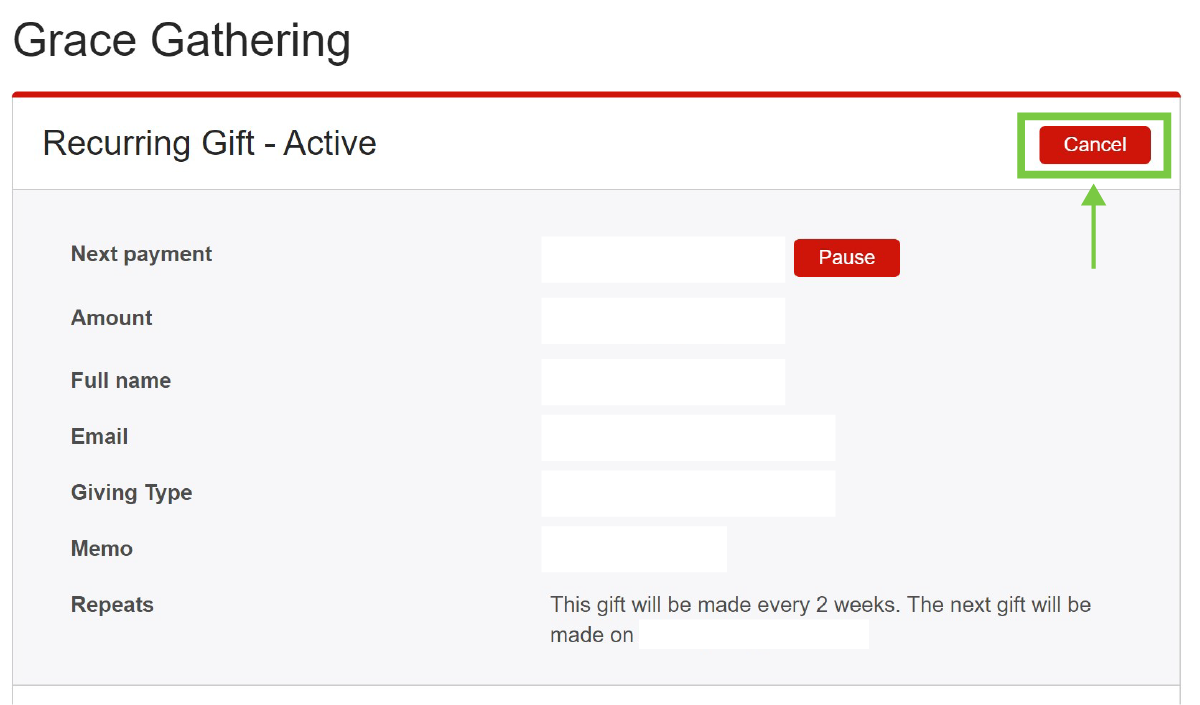
Task: Click the redacted next gift date box
Action: point(754,635)
